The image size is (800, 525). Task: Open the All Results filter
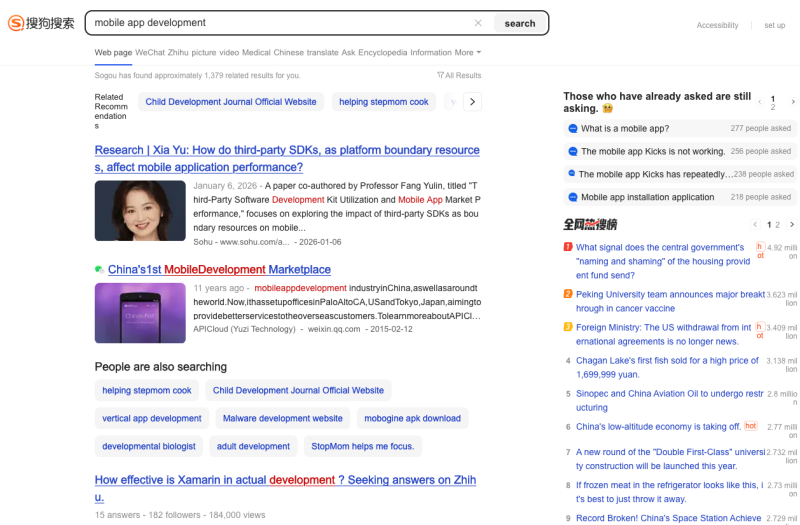(x=459, y=76)
